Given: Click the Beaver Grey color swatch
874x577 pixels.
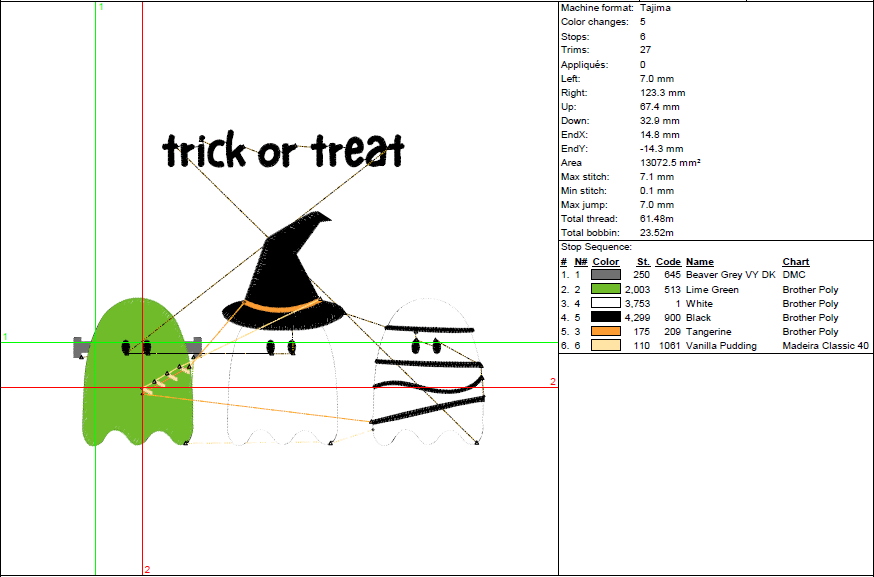Looking at the screenshot, I should [606, 274].
